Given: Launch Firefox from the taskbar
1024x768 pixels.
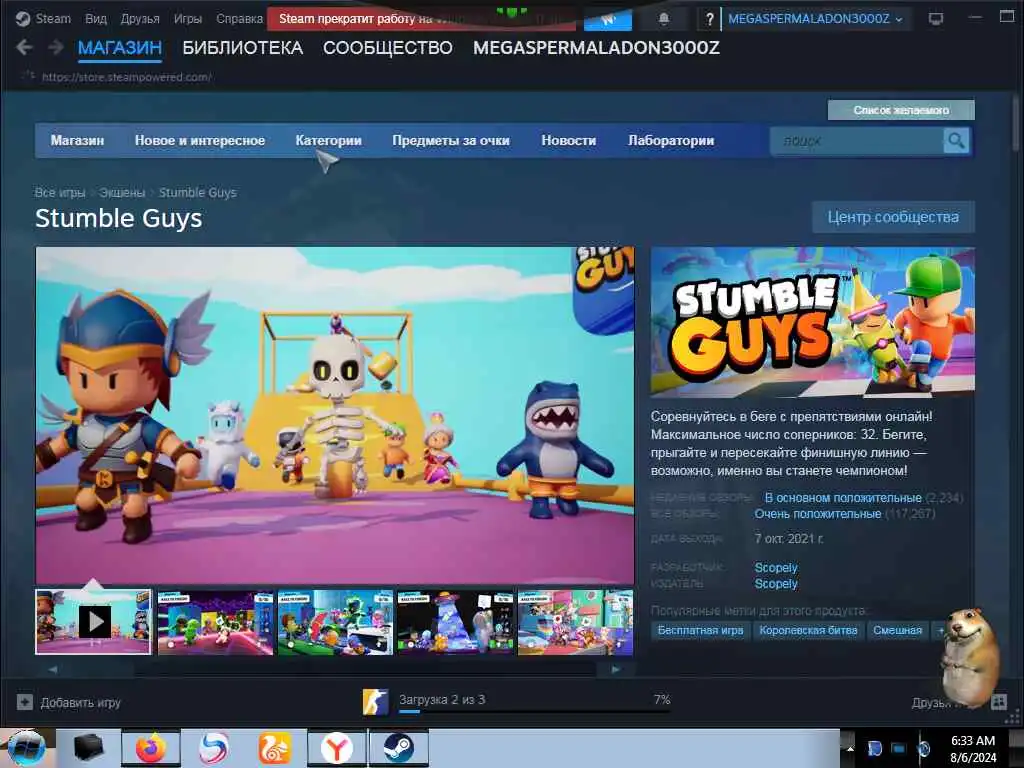Looking at the screenshot, I should (x=151, y=748).
